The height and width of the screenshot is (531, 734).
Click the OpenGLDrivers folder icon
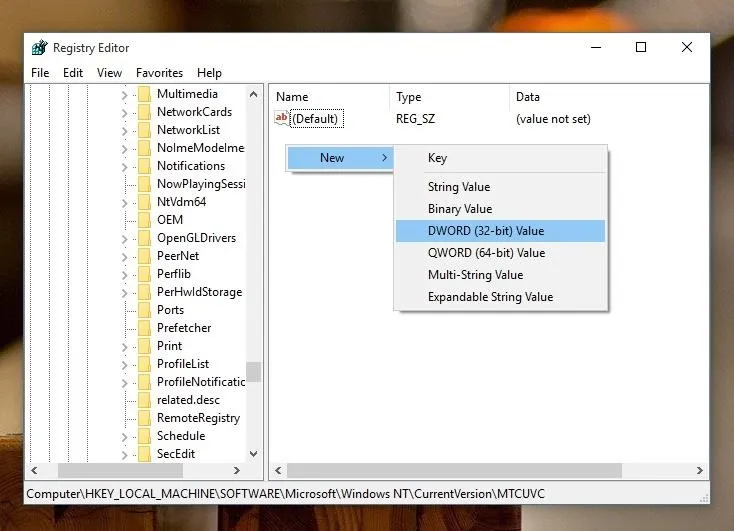(x=145, y=238)
